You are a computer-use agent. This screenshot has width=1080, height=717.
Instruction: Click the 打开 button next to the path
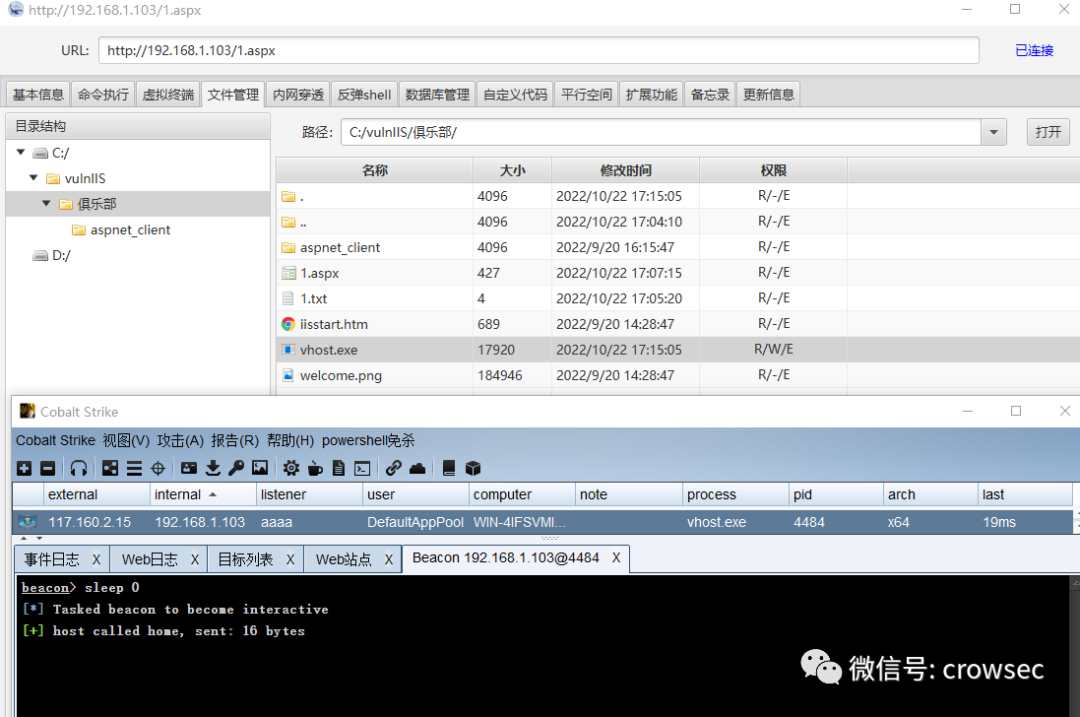(1048, 132)
